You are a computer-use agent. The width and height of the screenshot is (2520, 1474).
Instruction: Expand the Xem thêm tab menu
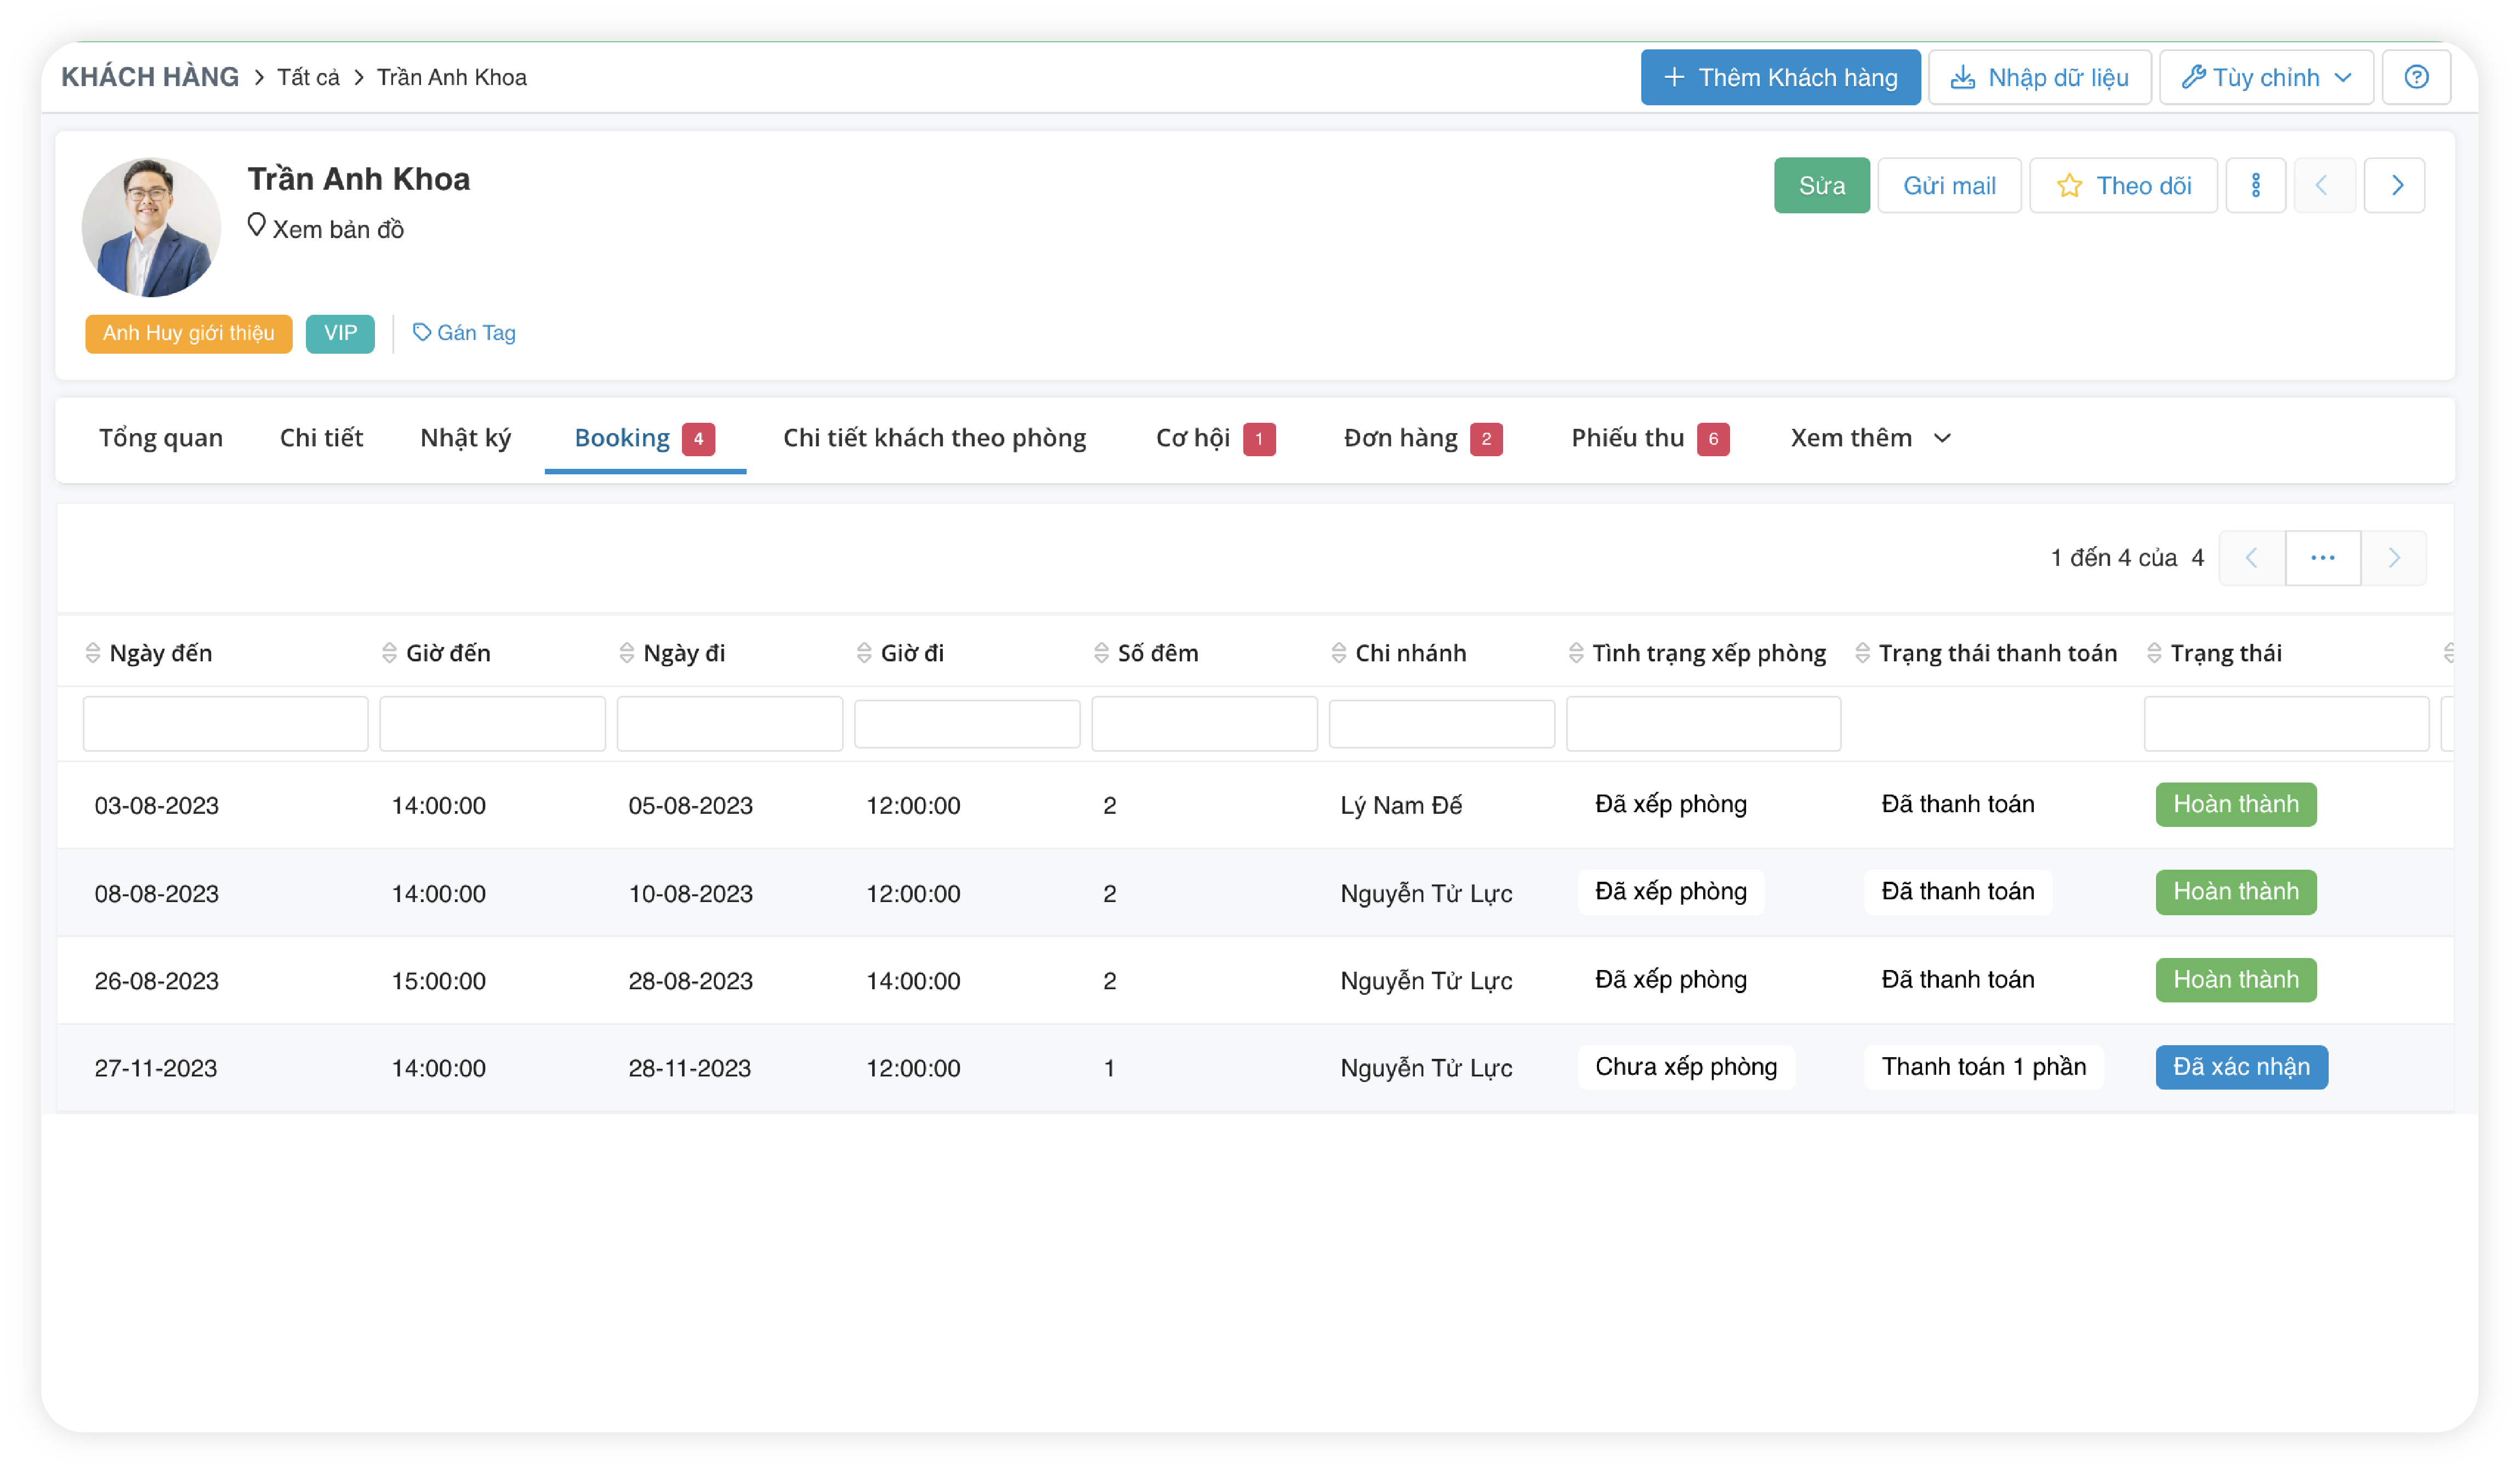pyautogui.click(x=1870, y=438)
